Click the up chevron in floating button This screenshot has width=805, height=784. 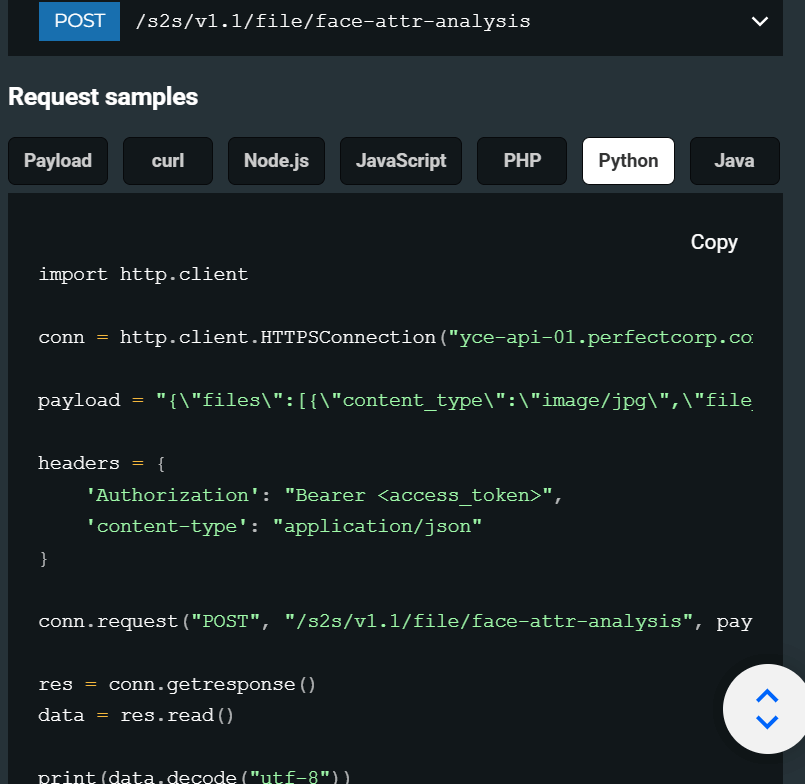tap(767, 696)
